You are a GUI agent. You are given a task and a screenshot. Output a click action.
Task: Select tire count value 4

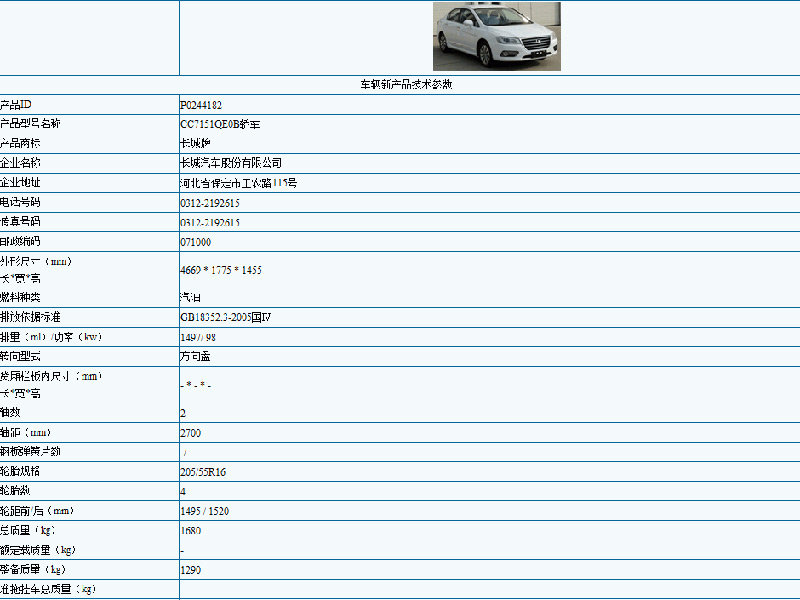pos(183,492)
